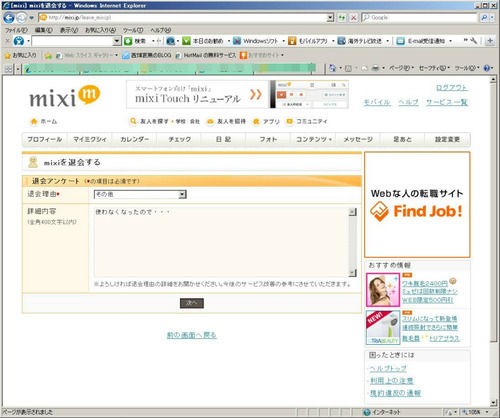Viewport: 500px width, 418px height.
Task: Click the Find Job! advertisement banner
Action: pyautogui.click(x=417, y=205)
